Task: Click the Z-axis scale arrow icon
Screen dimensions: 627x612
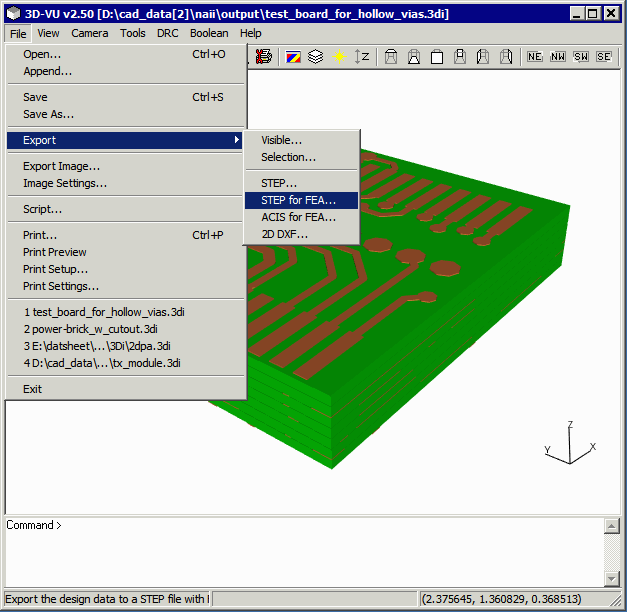Action: (362, 57)
